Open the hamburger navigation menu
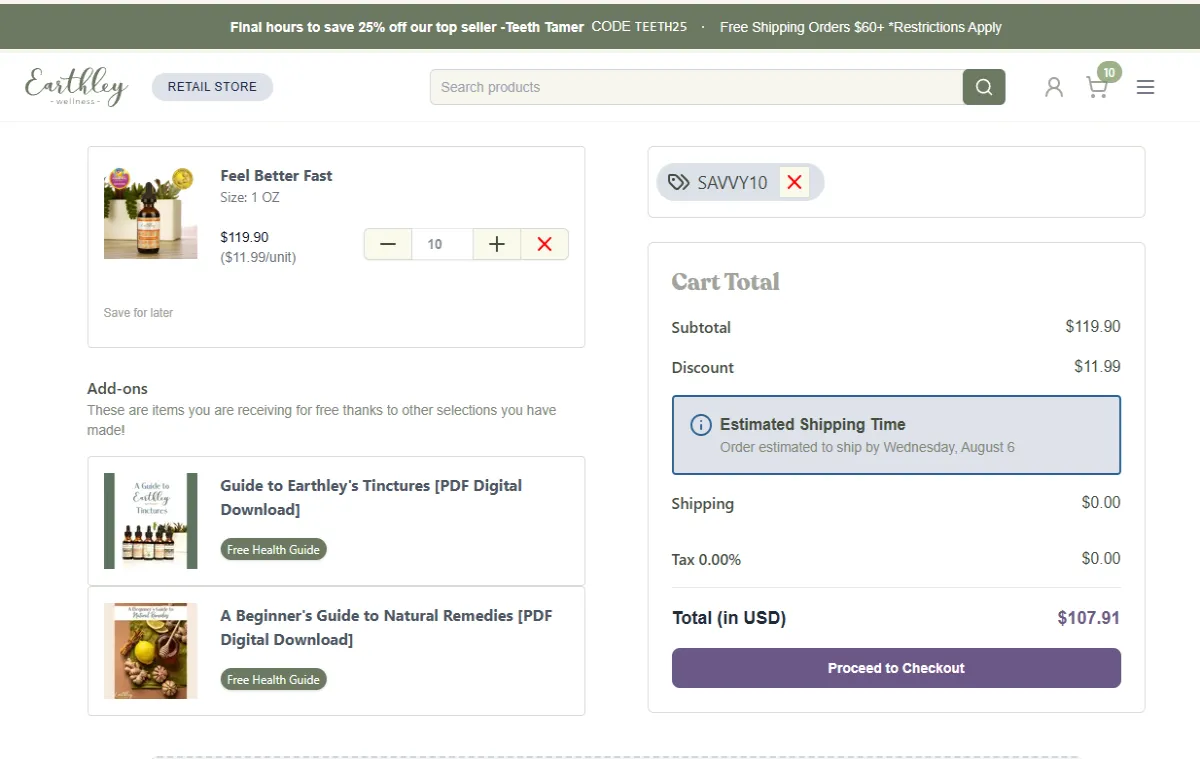1200x759 pixels. pos(1145,87)
